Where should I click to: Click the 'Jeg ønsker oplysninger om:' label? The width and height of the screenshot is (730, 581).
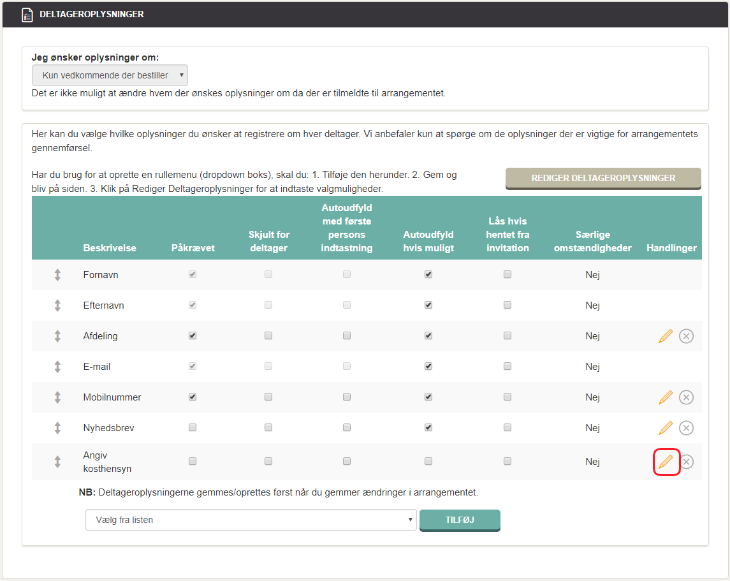tap(95, 57)
